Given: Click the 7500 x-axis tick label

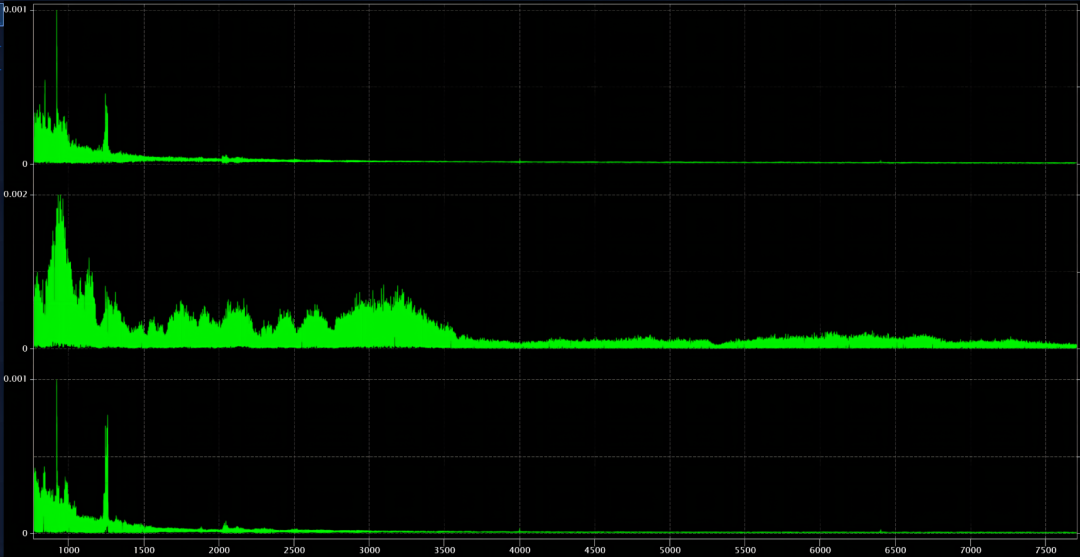Looking at the screenshot, I should pyautogui.click(x=1046, y=550).
